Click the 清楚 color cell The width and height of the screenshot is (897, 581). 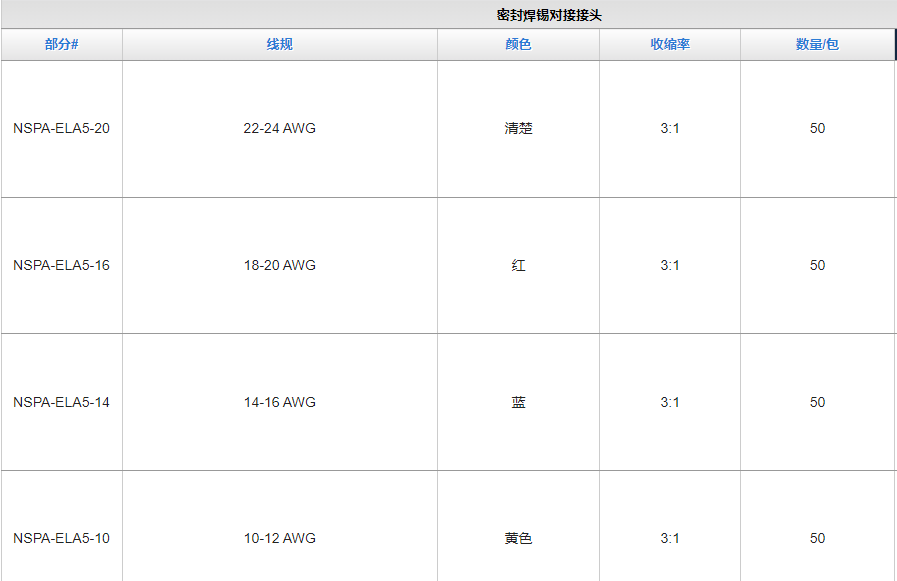pyautogui.click(x=518, y=128)
